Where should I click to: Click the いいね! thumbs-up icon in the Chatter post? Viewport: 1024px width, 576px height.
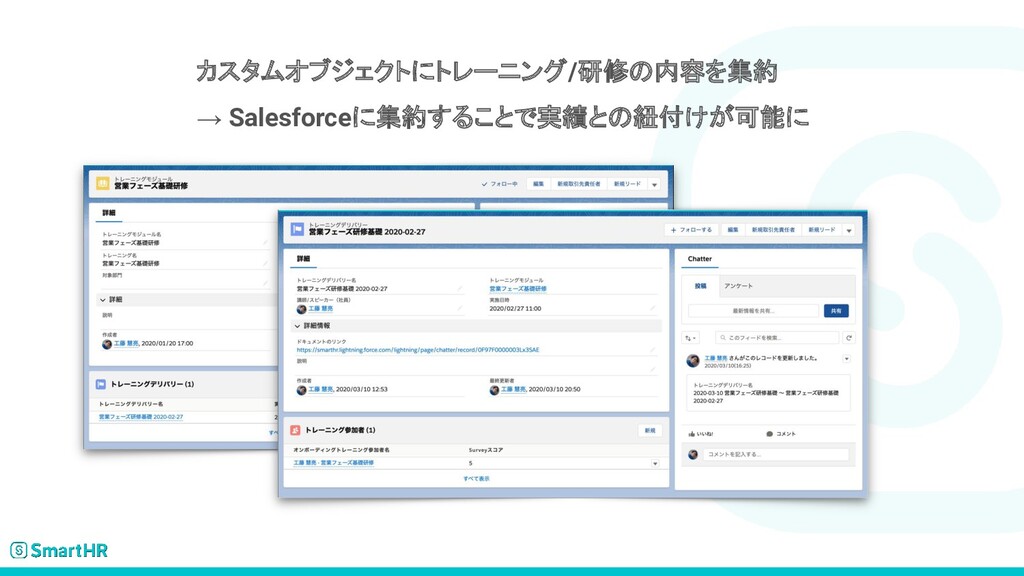(692, 434)
